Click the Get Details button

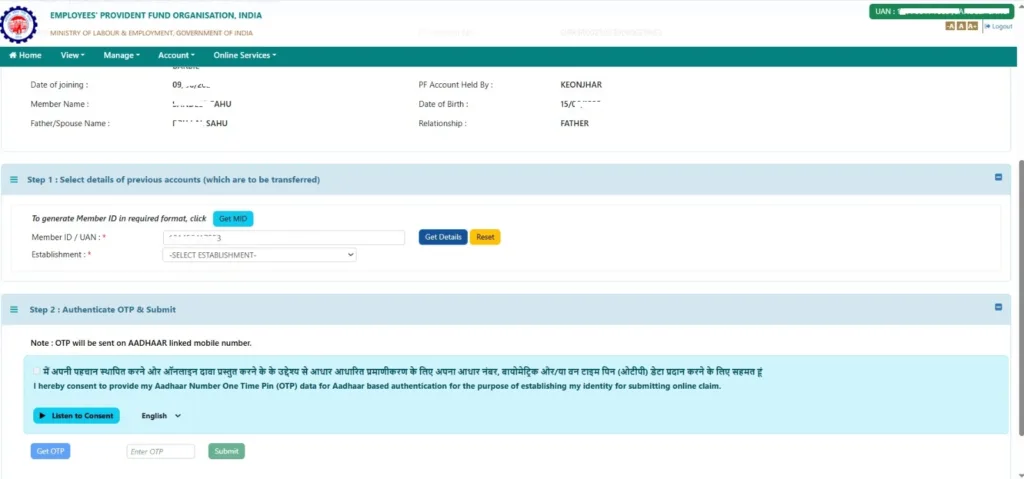443,237
